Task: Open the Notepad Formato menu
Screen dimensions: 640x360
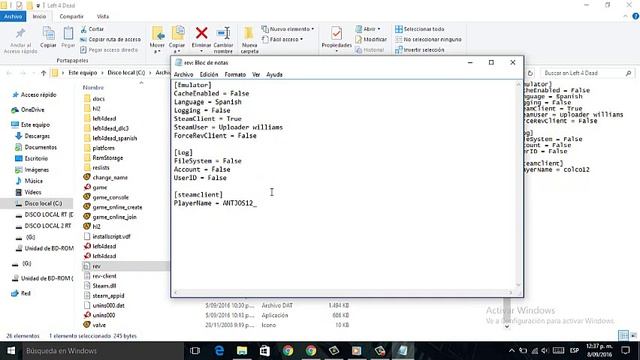Action: point(235,75)
